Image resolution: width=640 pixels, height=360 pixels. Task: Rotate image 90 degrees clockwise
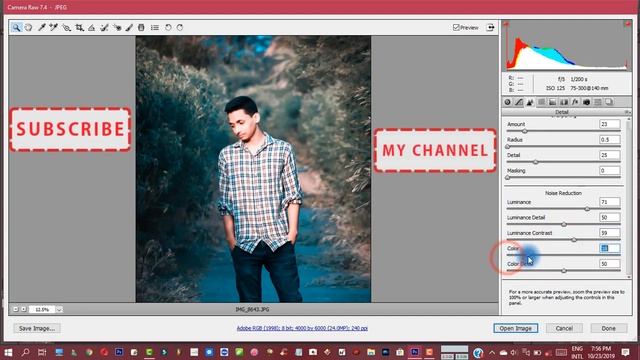[180, 27]
